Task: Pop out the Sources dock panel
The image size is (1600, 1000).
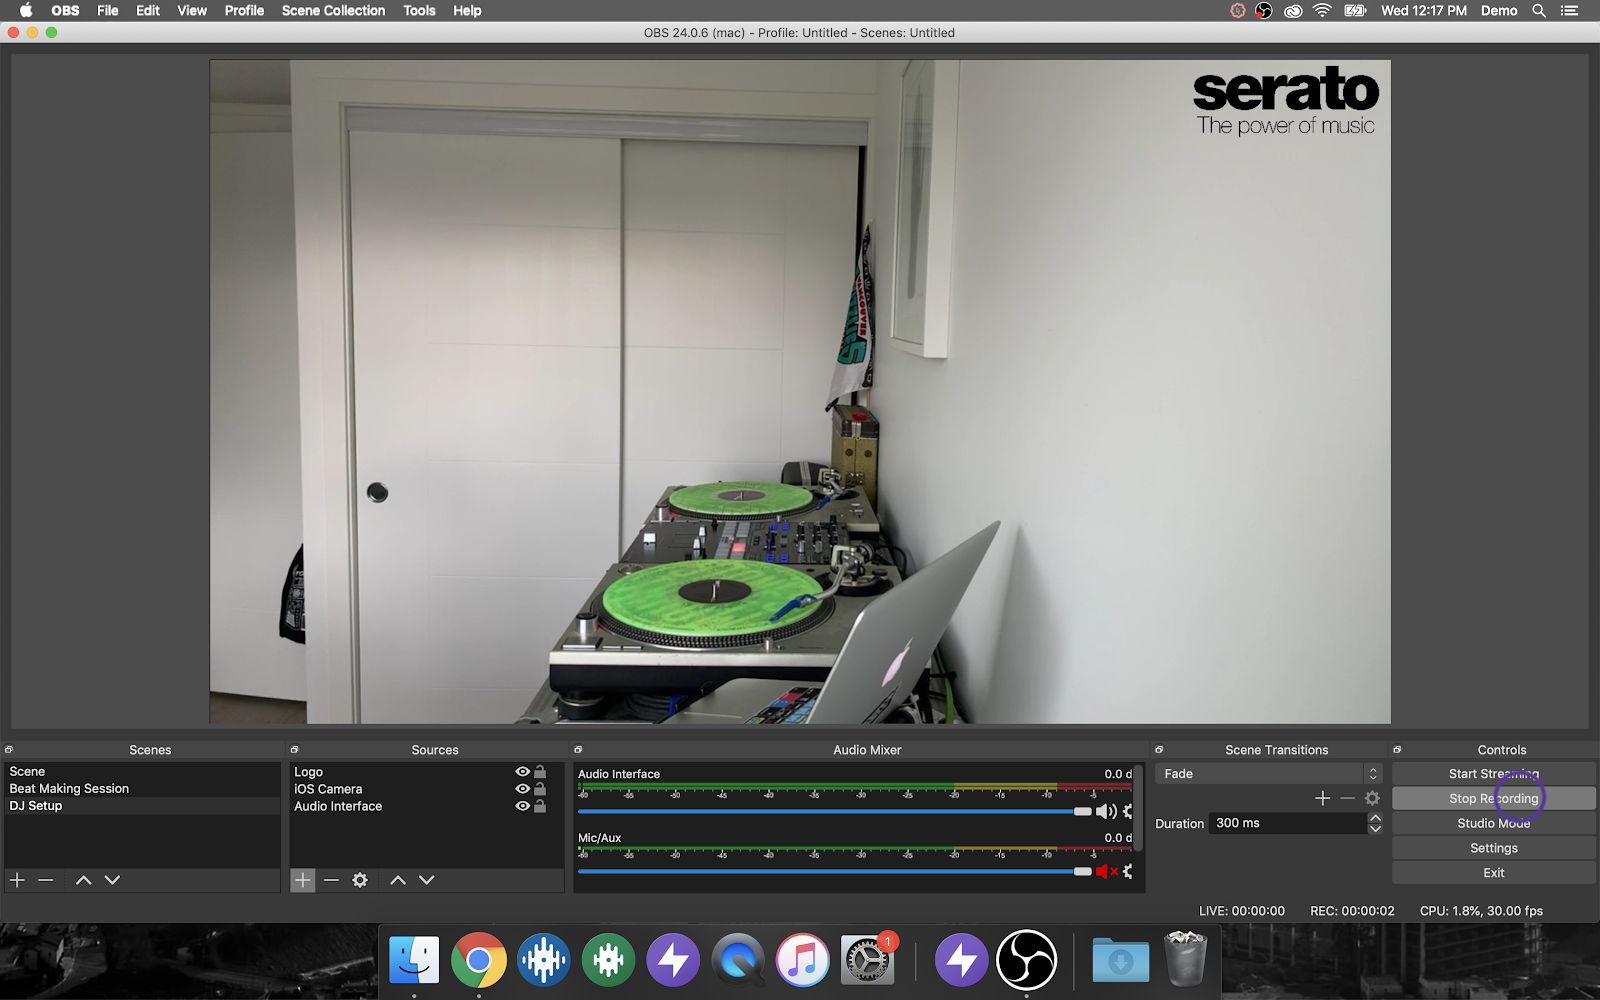Action: [x=294, y=750]
